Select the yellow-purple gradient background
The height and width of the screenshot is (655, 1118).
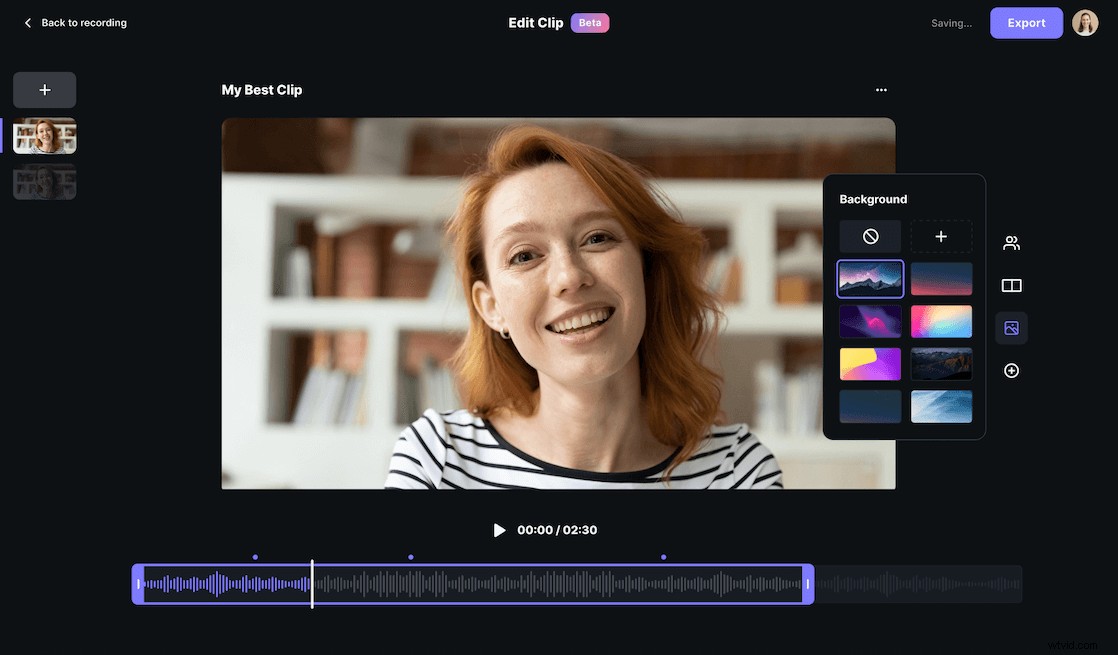870,364
